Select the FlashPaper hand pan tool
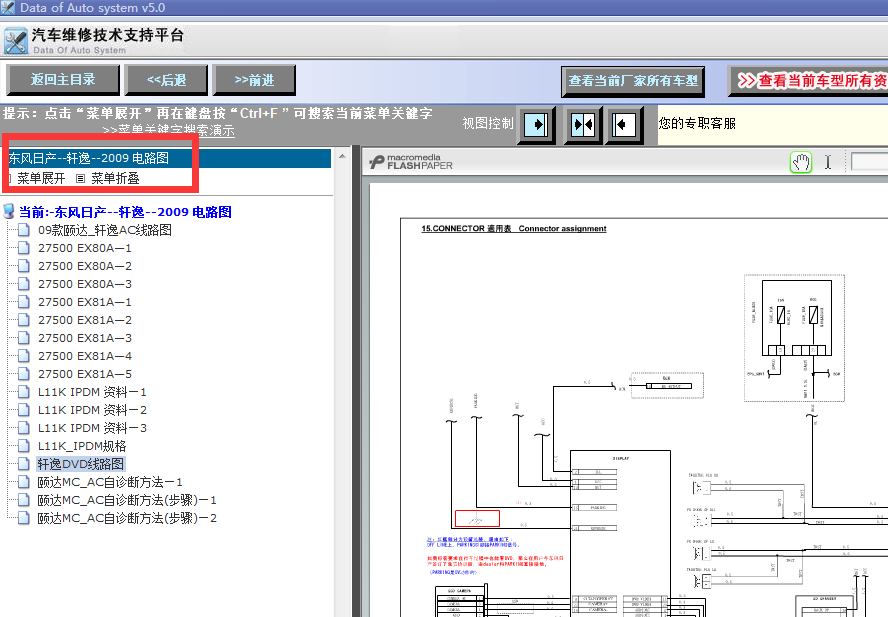The height and width of the screenshot is (617, 888). (x=801, y=163)
